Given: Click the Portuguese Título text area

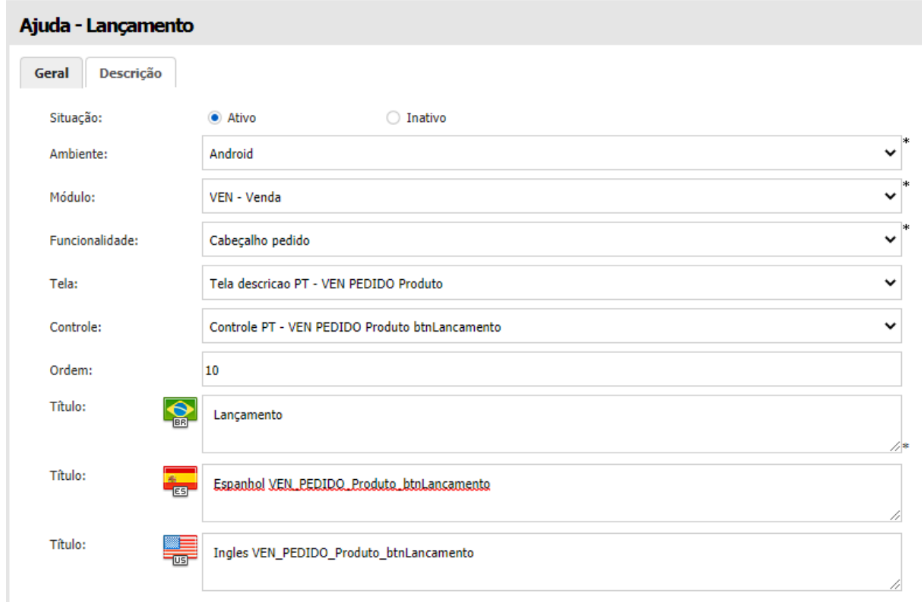Looking at the screenshot, I should point(551,424).
